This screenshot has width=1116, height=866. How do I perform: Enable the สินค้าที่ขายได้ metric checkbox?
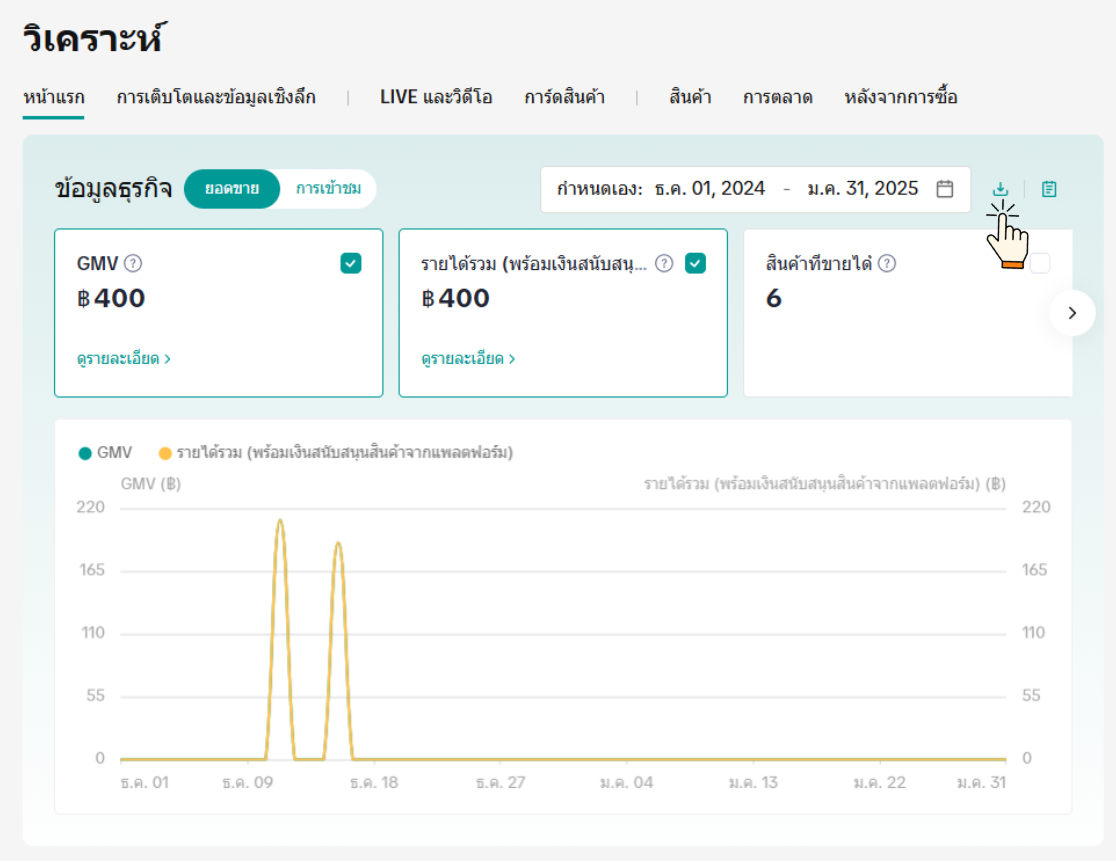1040,263
